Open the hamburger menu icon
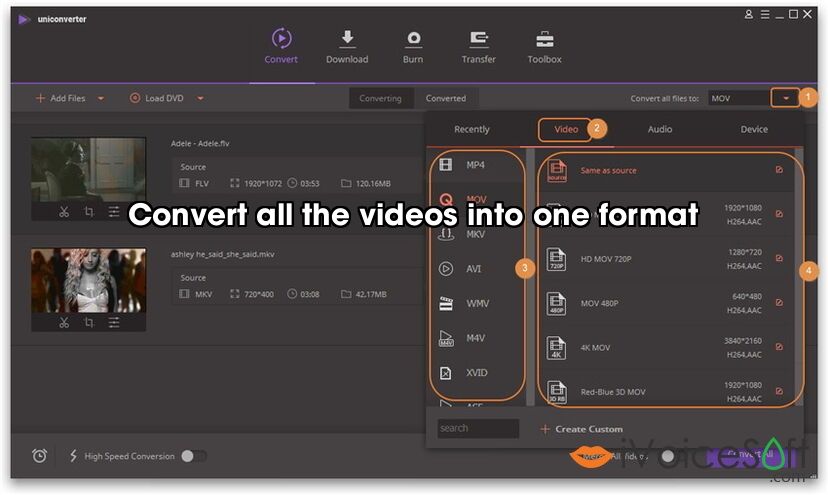Image resolution: width=828 pixels, height=495 pixels. (x=765, y=15)
